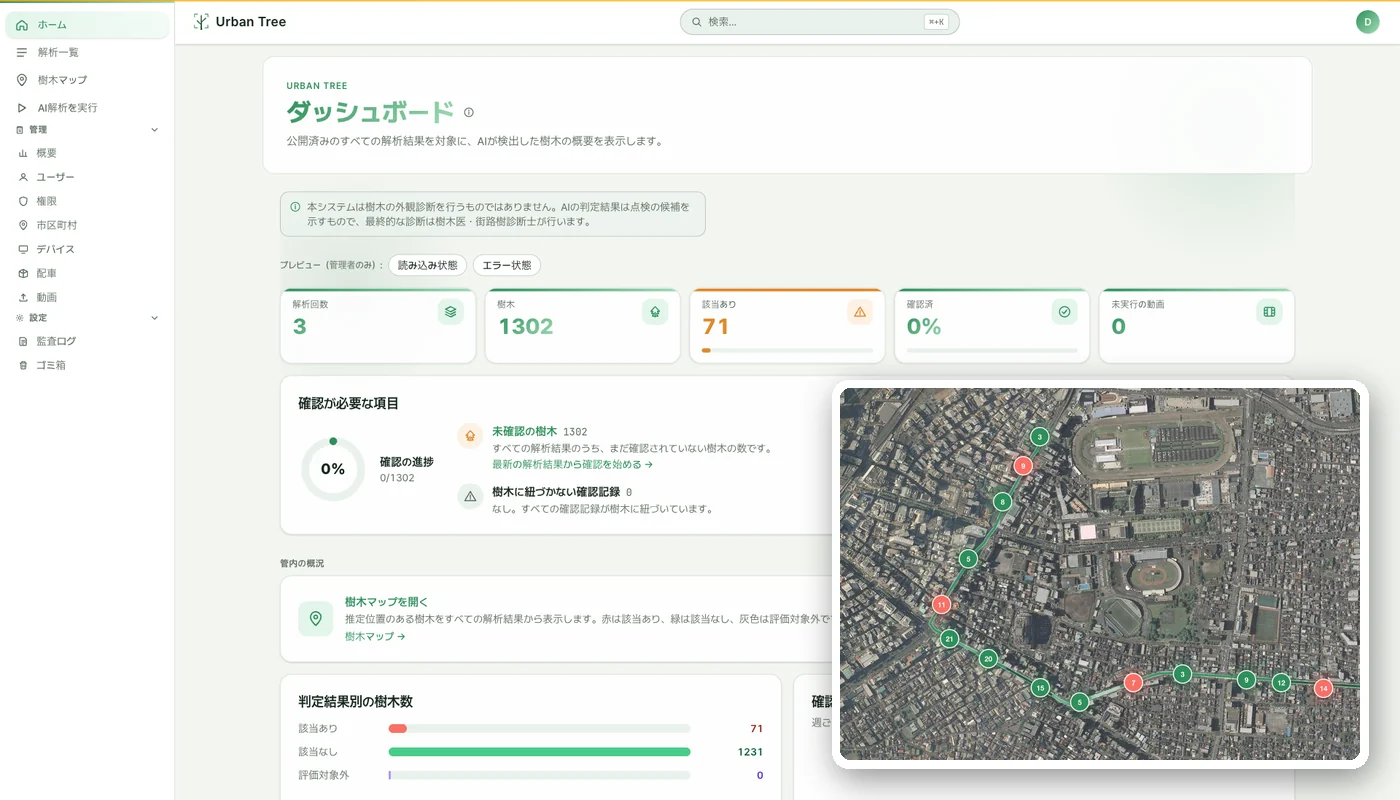1400x800 pixels.
Task: Collapse the 設定 section chevron
Action: click(x=154, y=318)
